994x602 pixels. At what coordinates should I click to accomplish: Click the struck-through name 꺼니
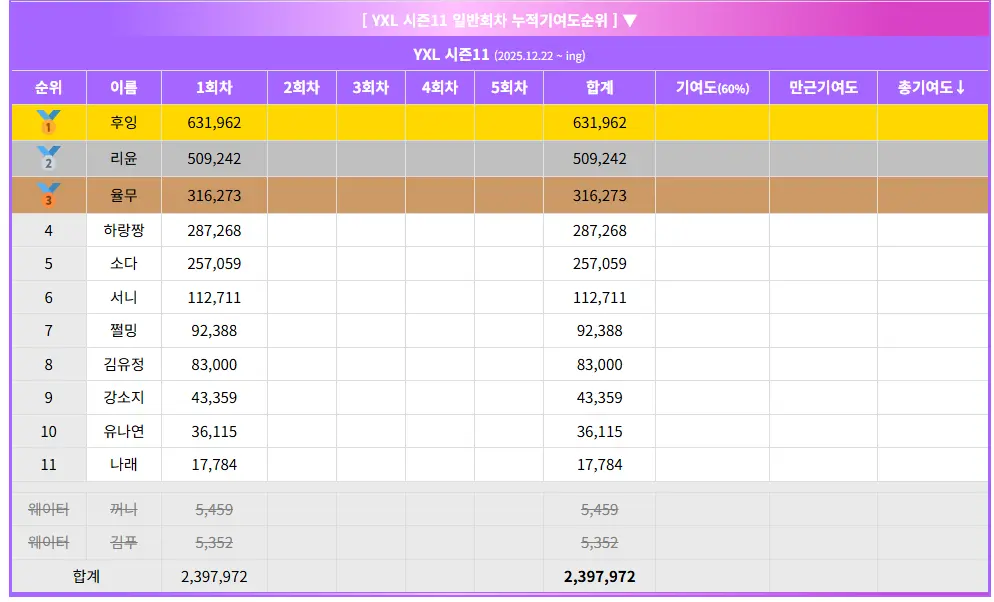[124, 509]
